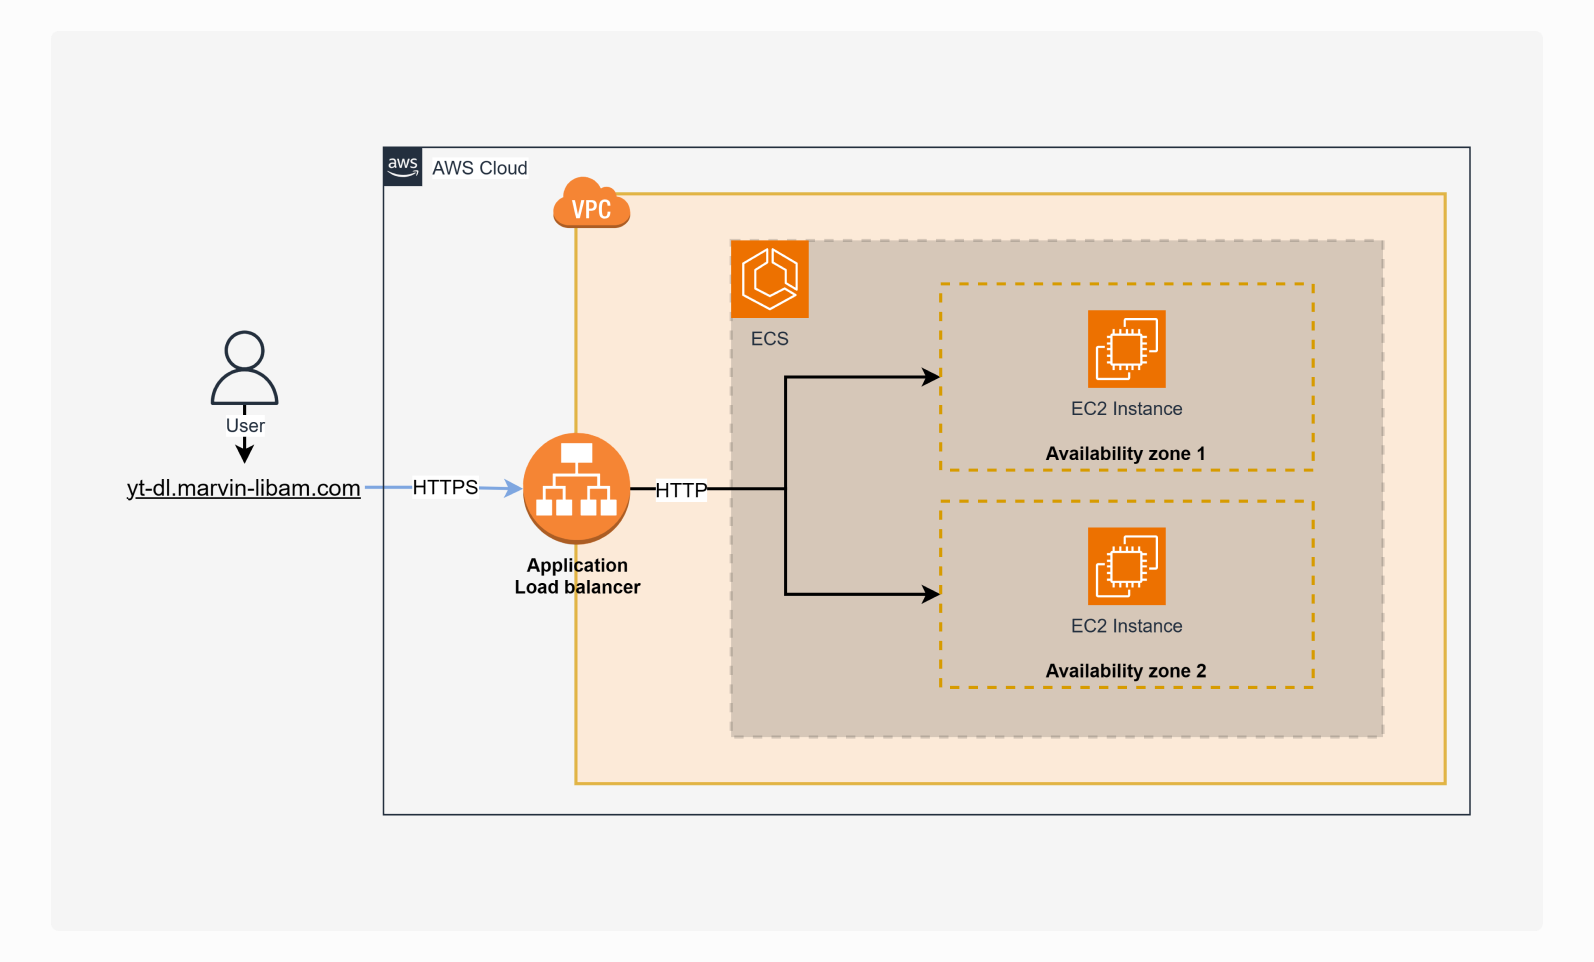Click the black arrow below User
The image size is (1594, 962).
[244, 452]
